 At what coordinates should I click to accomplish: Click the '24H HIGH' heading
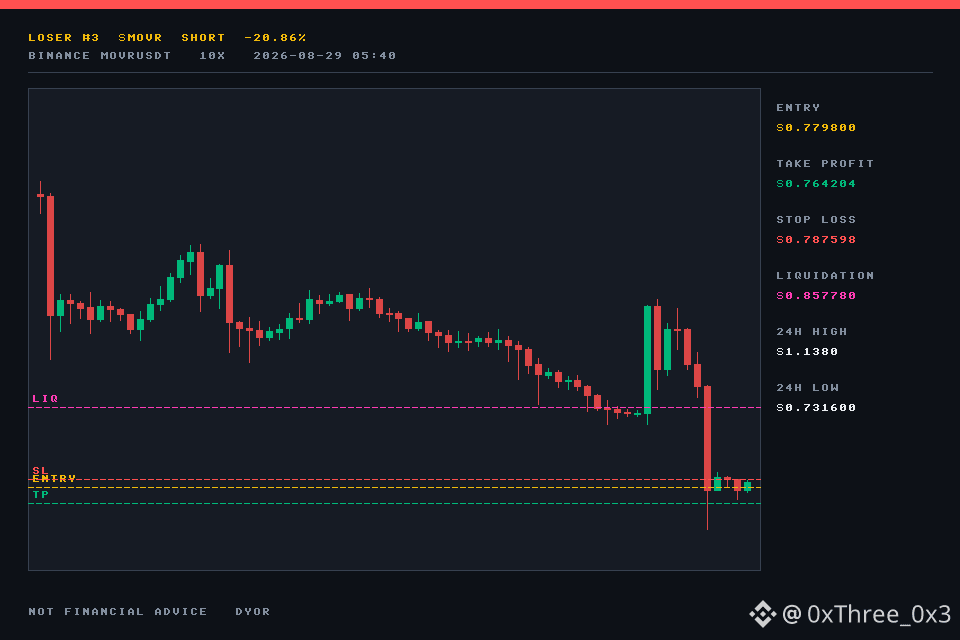812,331
